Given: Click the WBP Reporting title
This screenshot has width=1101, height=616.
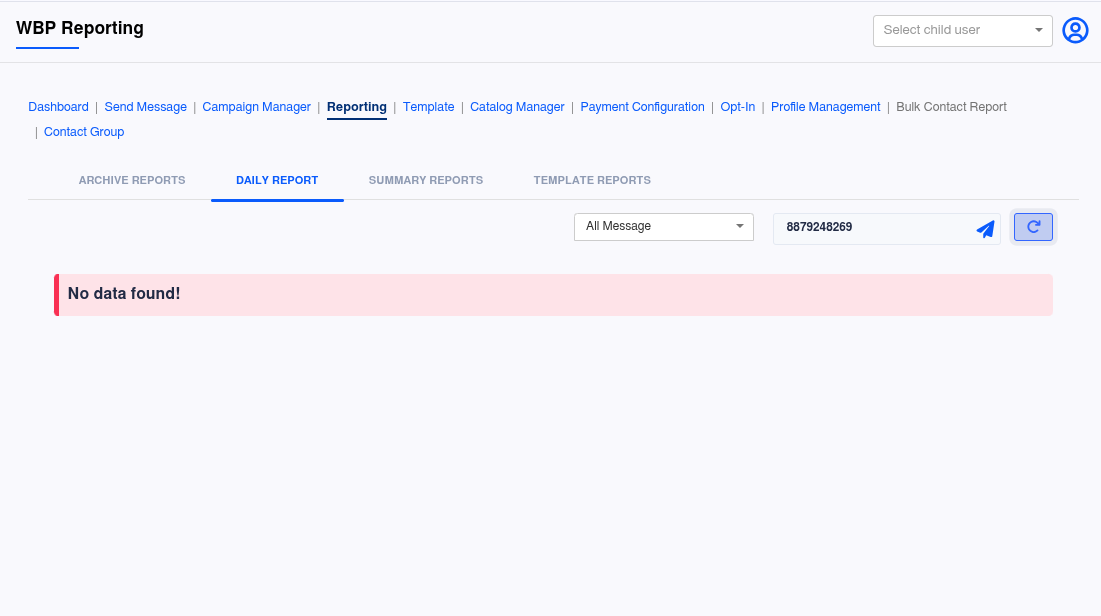Looking at the screenshot, I should [80, 28].
